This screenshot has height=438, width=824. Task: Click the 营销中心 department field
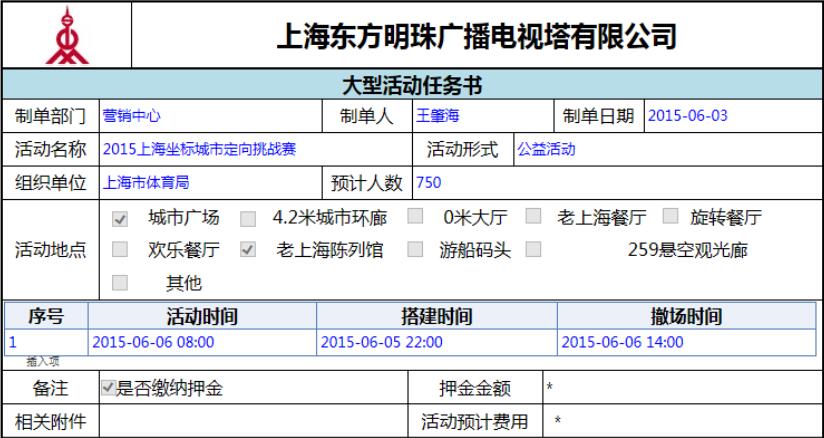click(211, 116)
